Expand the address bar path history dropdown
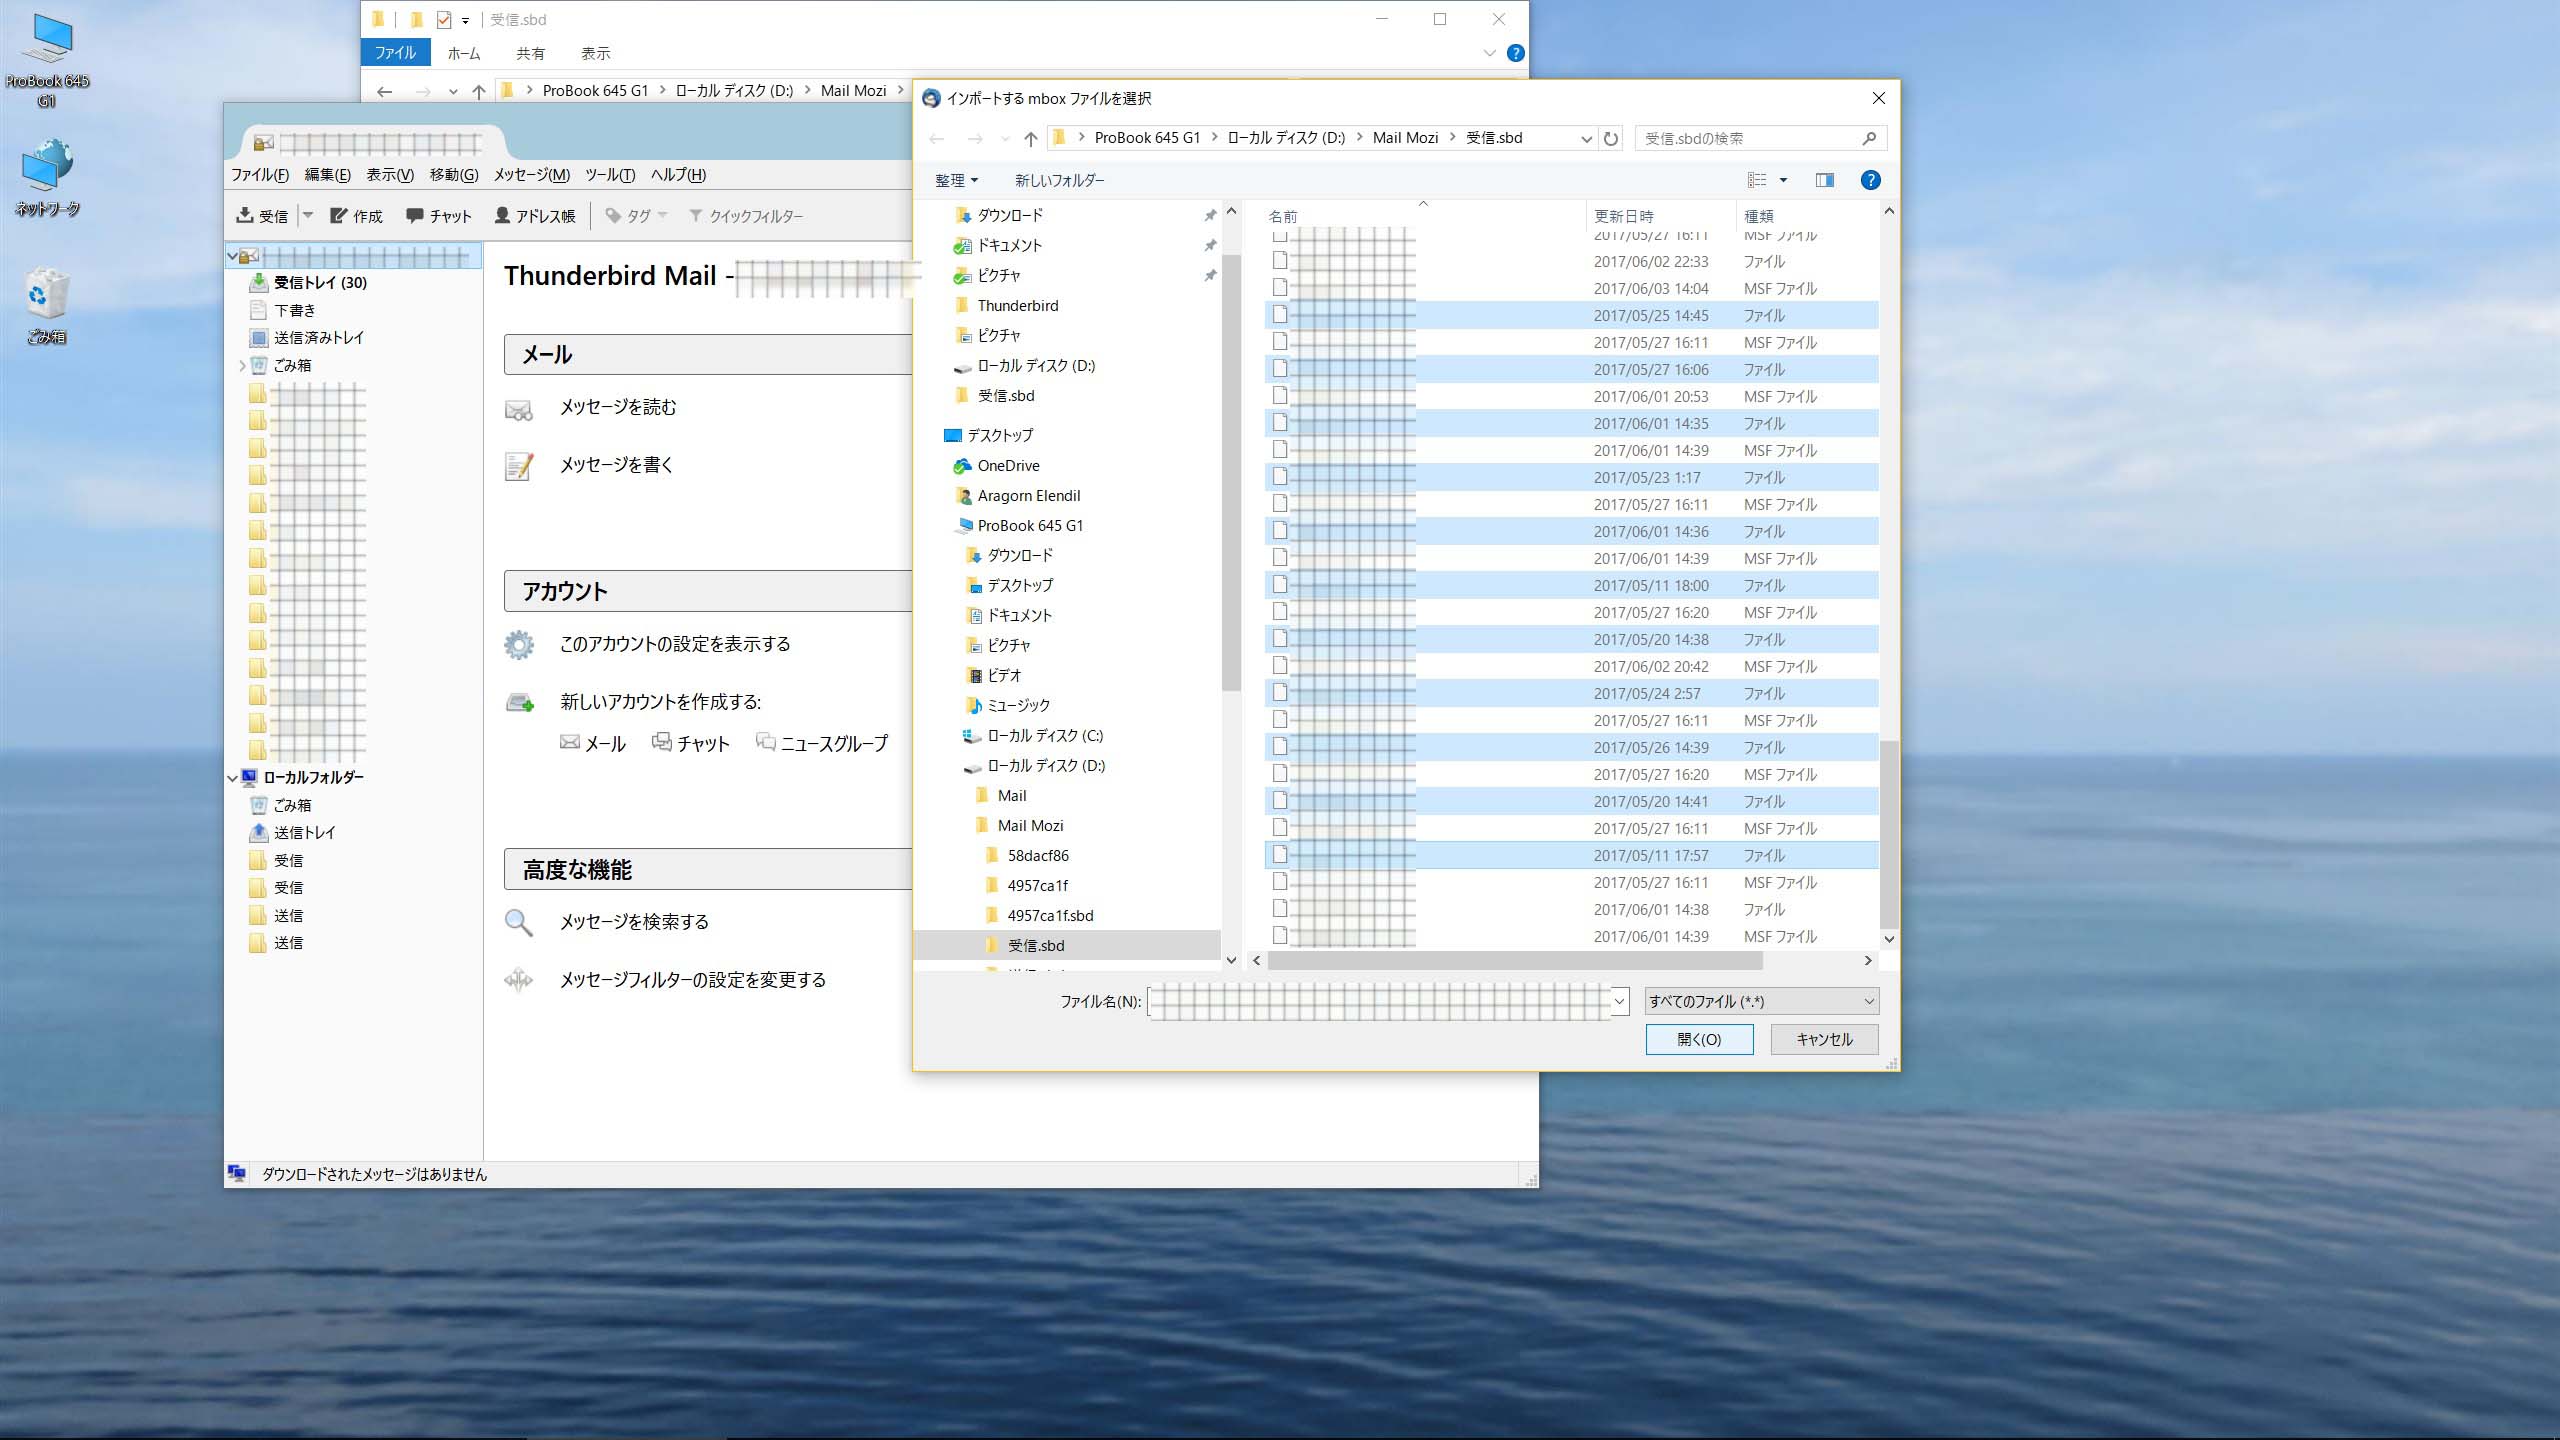2560x1440 pixels. 1586,139
